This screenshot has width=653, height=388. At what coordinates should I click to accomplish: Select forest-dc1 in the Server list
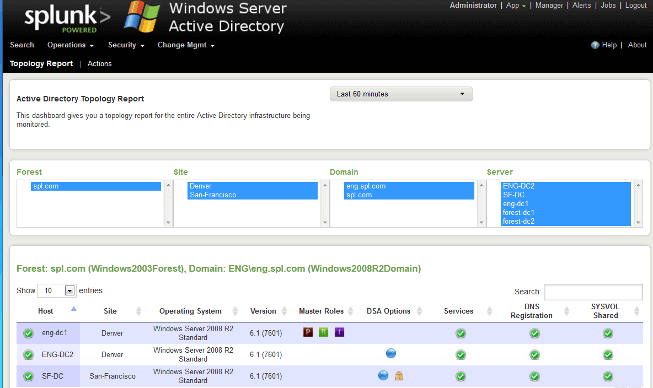point(566,212)
